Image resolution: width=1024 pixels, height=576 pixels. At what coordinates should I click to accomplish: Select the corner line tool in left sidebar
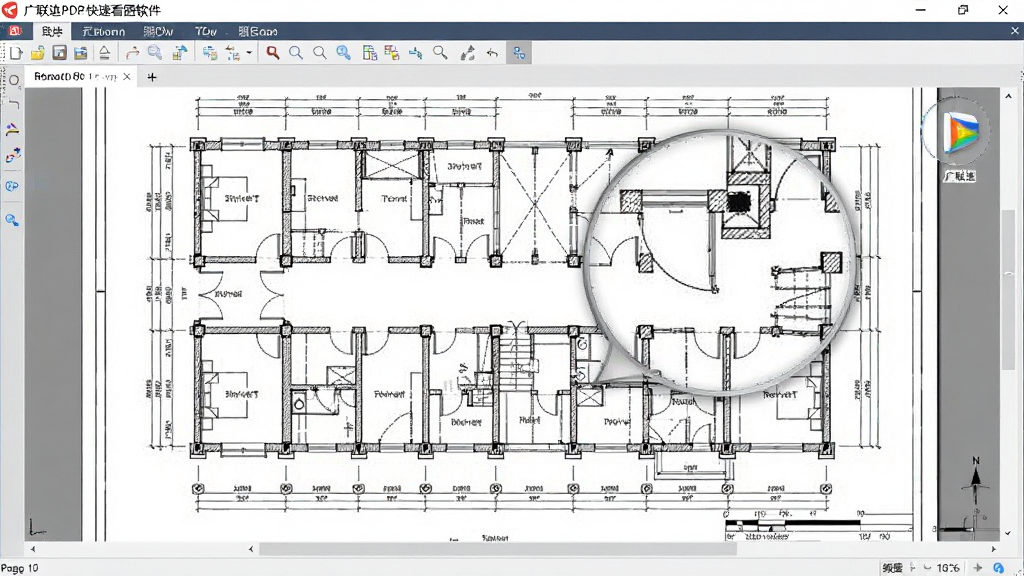click(x=14, y=103)
